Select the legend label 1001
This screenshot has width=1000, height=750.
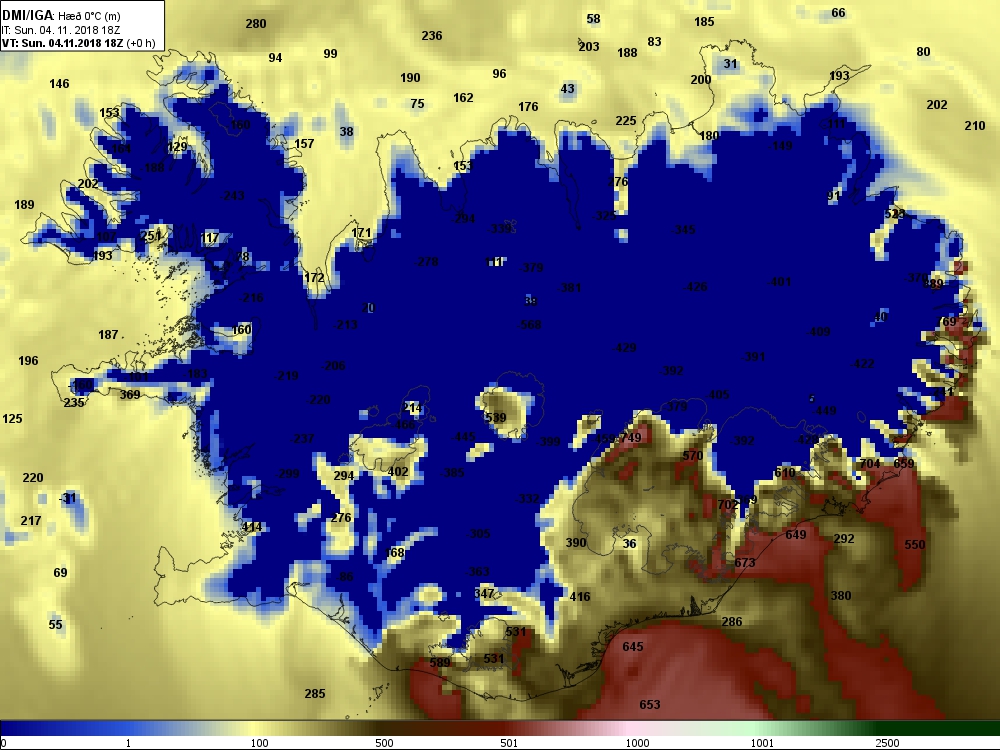(x=762, y=743)
